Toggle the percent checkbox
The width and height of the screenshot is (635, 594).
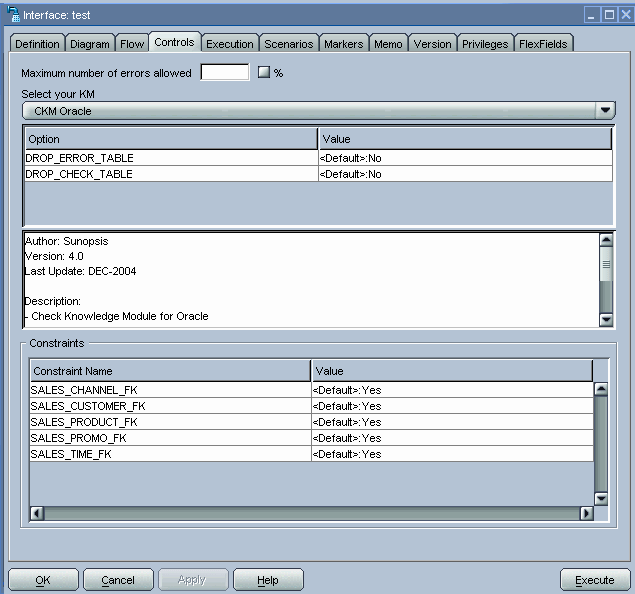tap(264, 72)
